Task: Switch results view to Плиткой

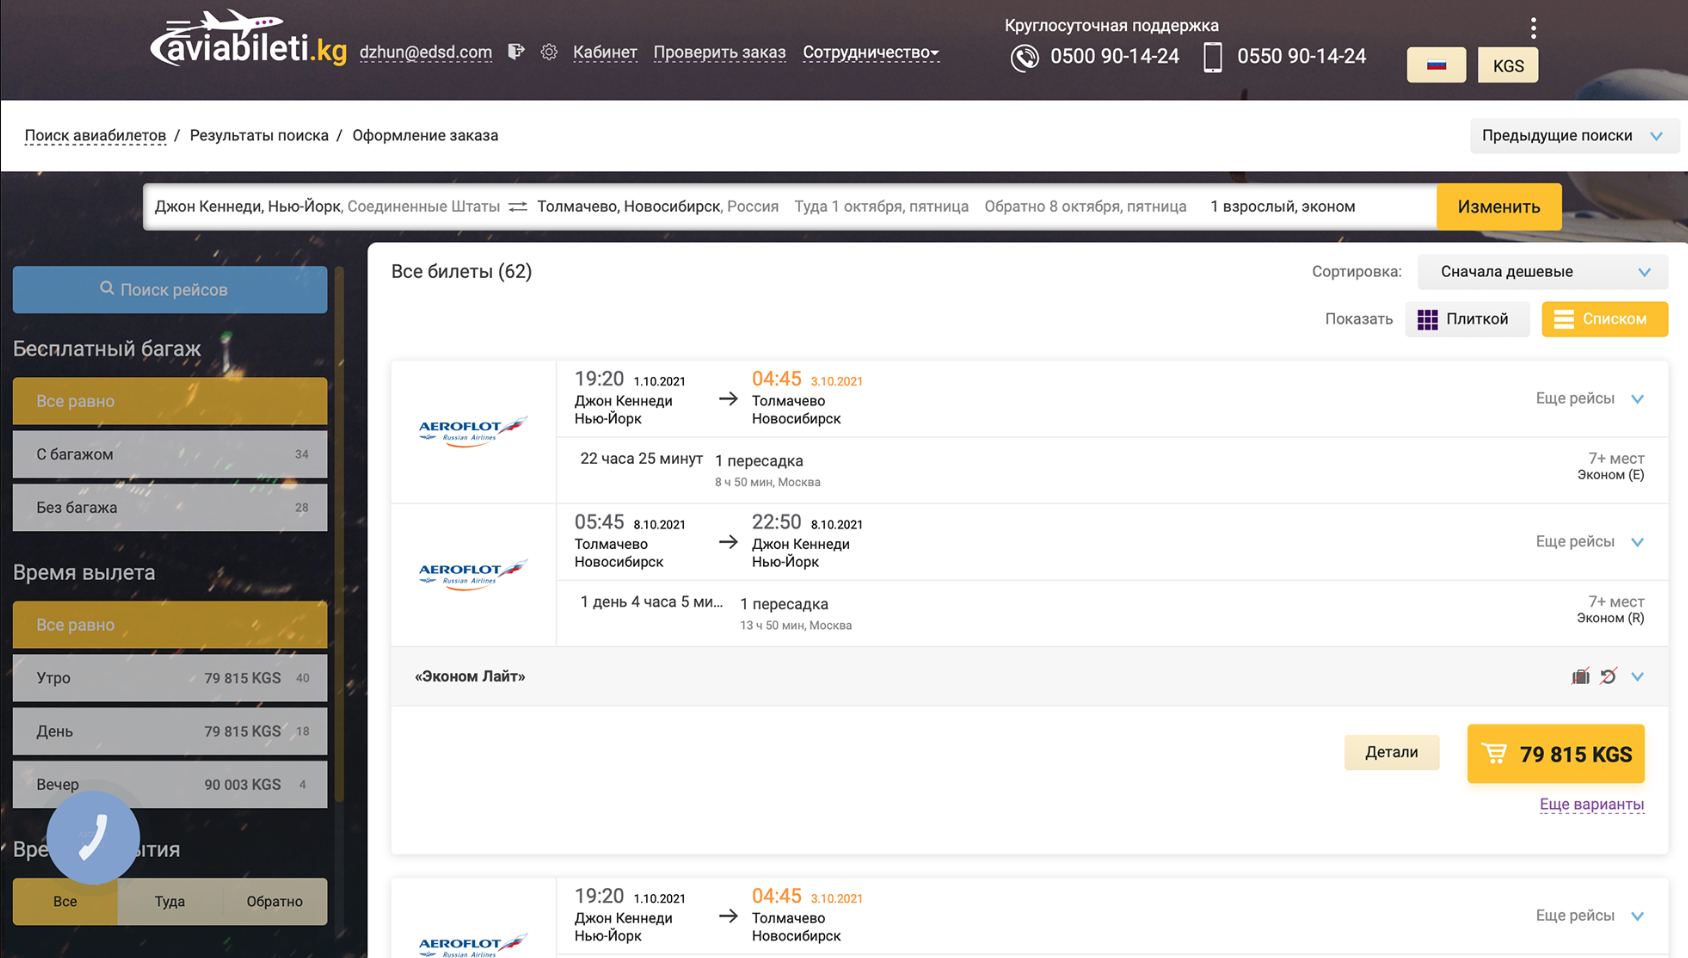Action: 1466,319
